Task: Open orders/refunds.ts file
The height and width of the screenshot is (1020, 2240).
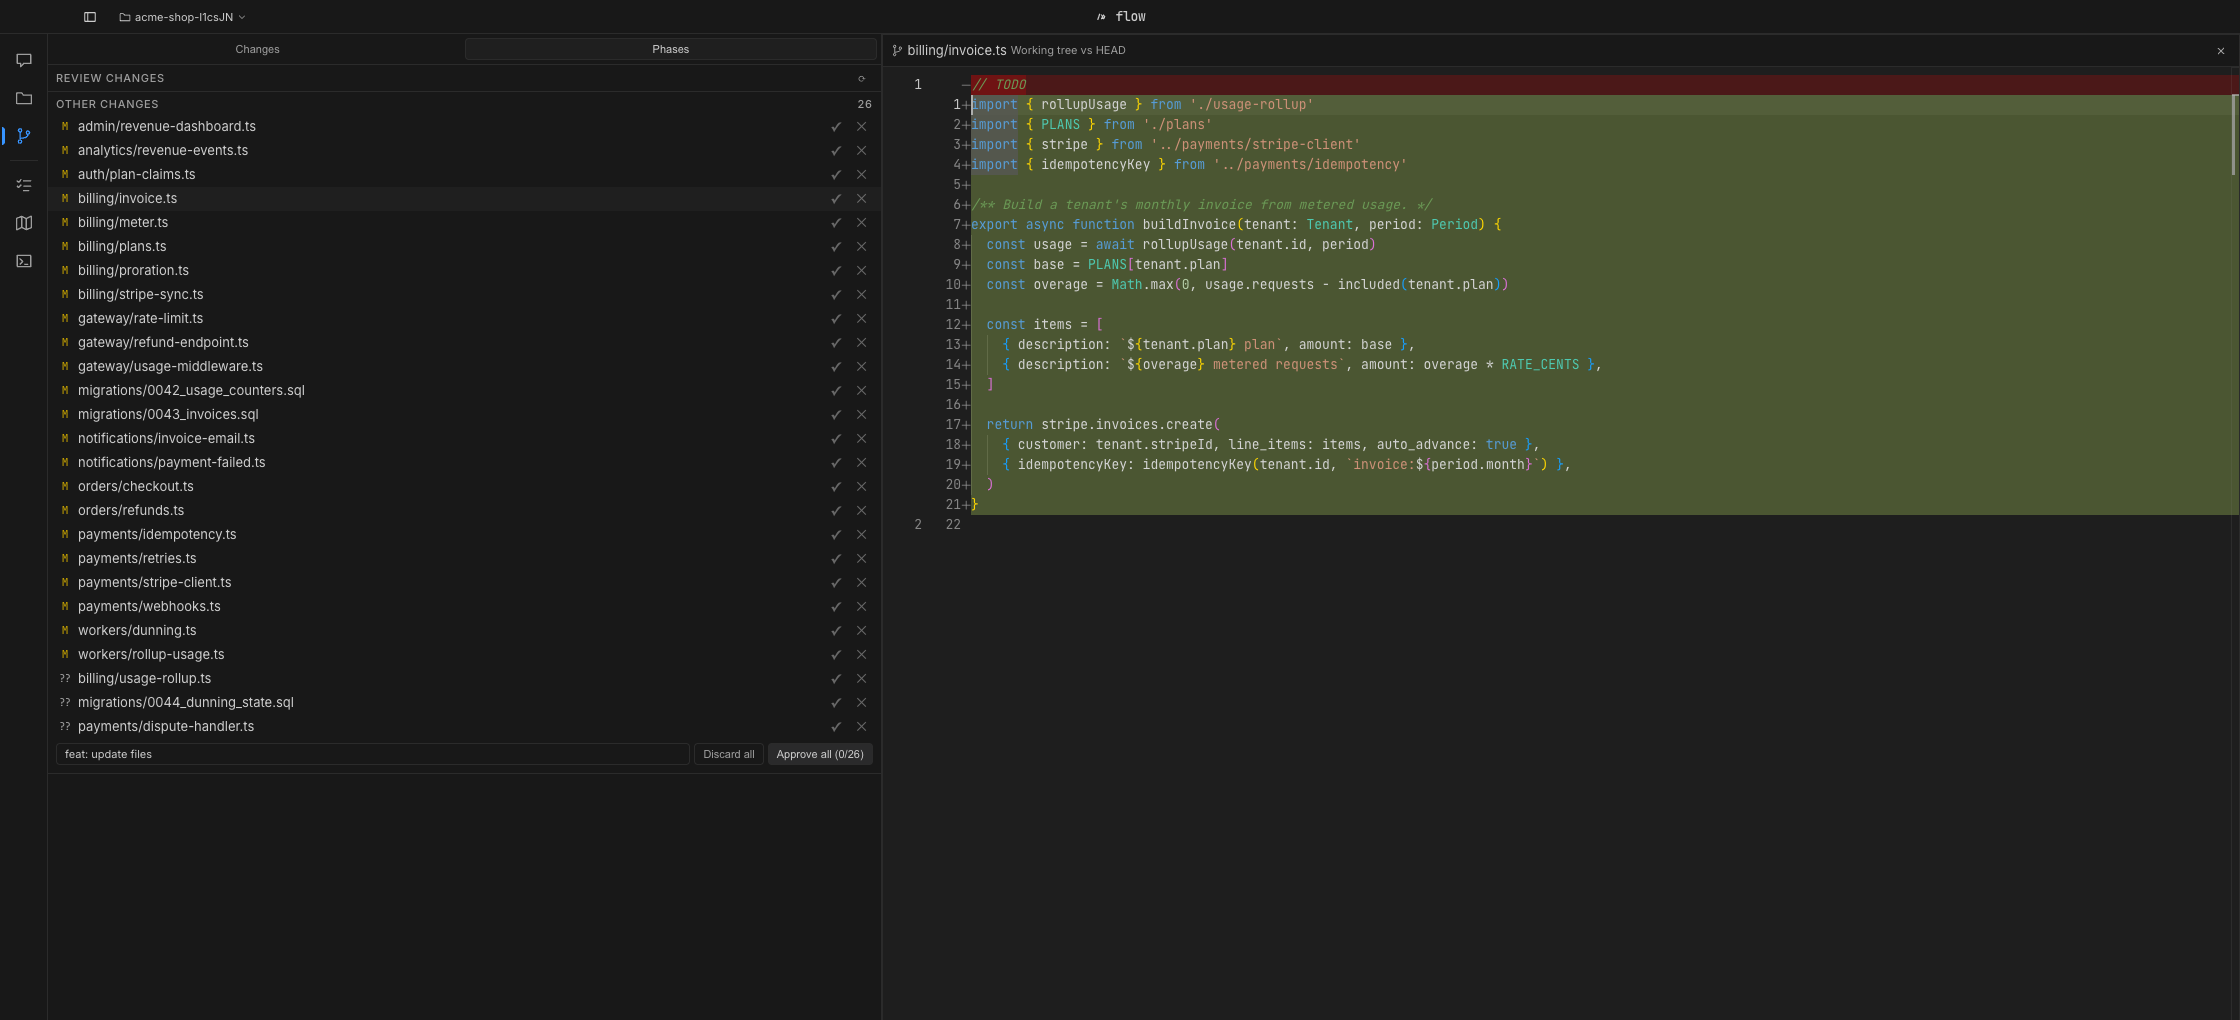Action: point(464,510)
